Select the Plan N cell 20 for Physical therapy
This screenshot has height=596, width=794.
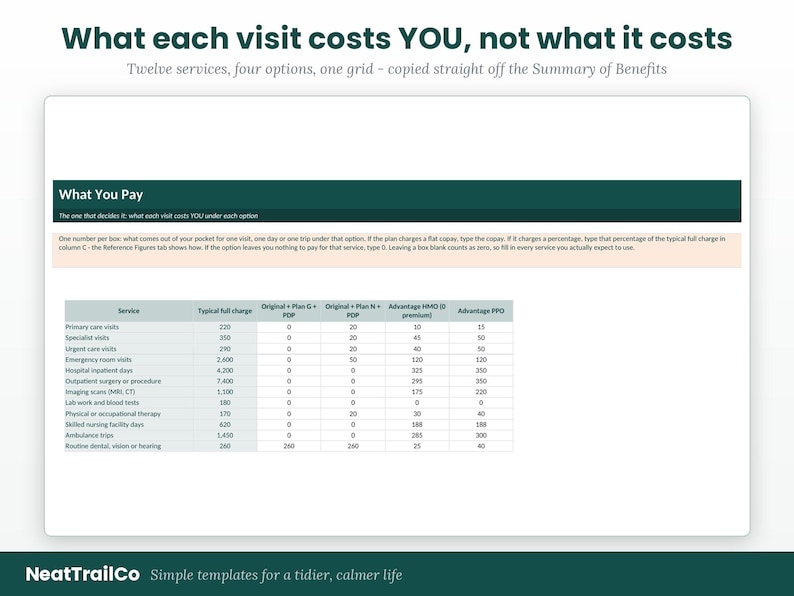[x=353, y=414]
